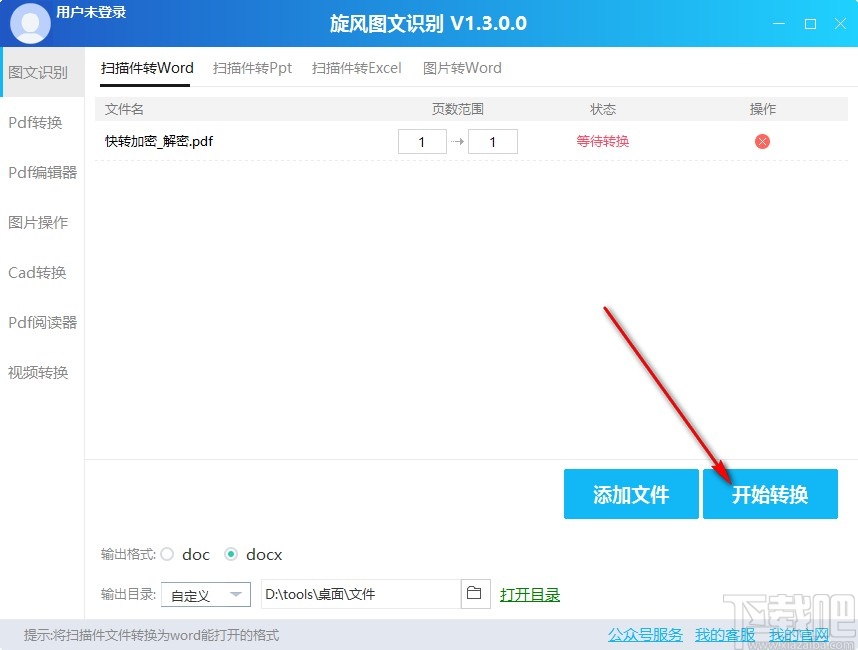Click the 我的客服 link
858x650 pixels.
pos(723,634)
